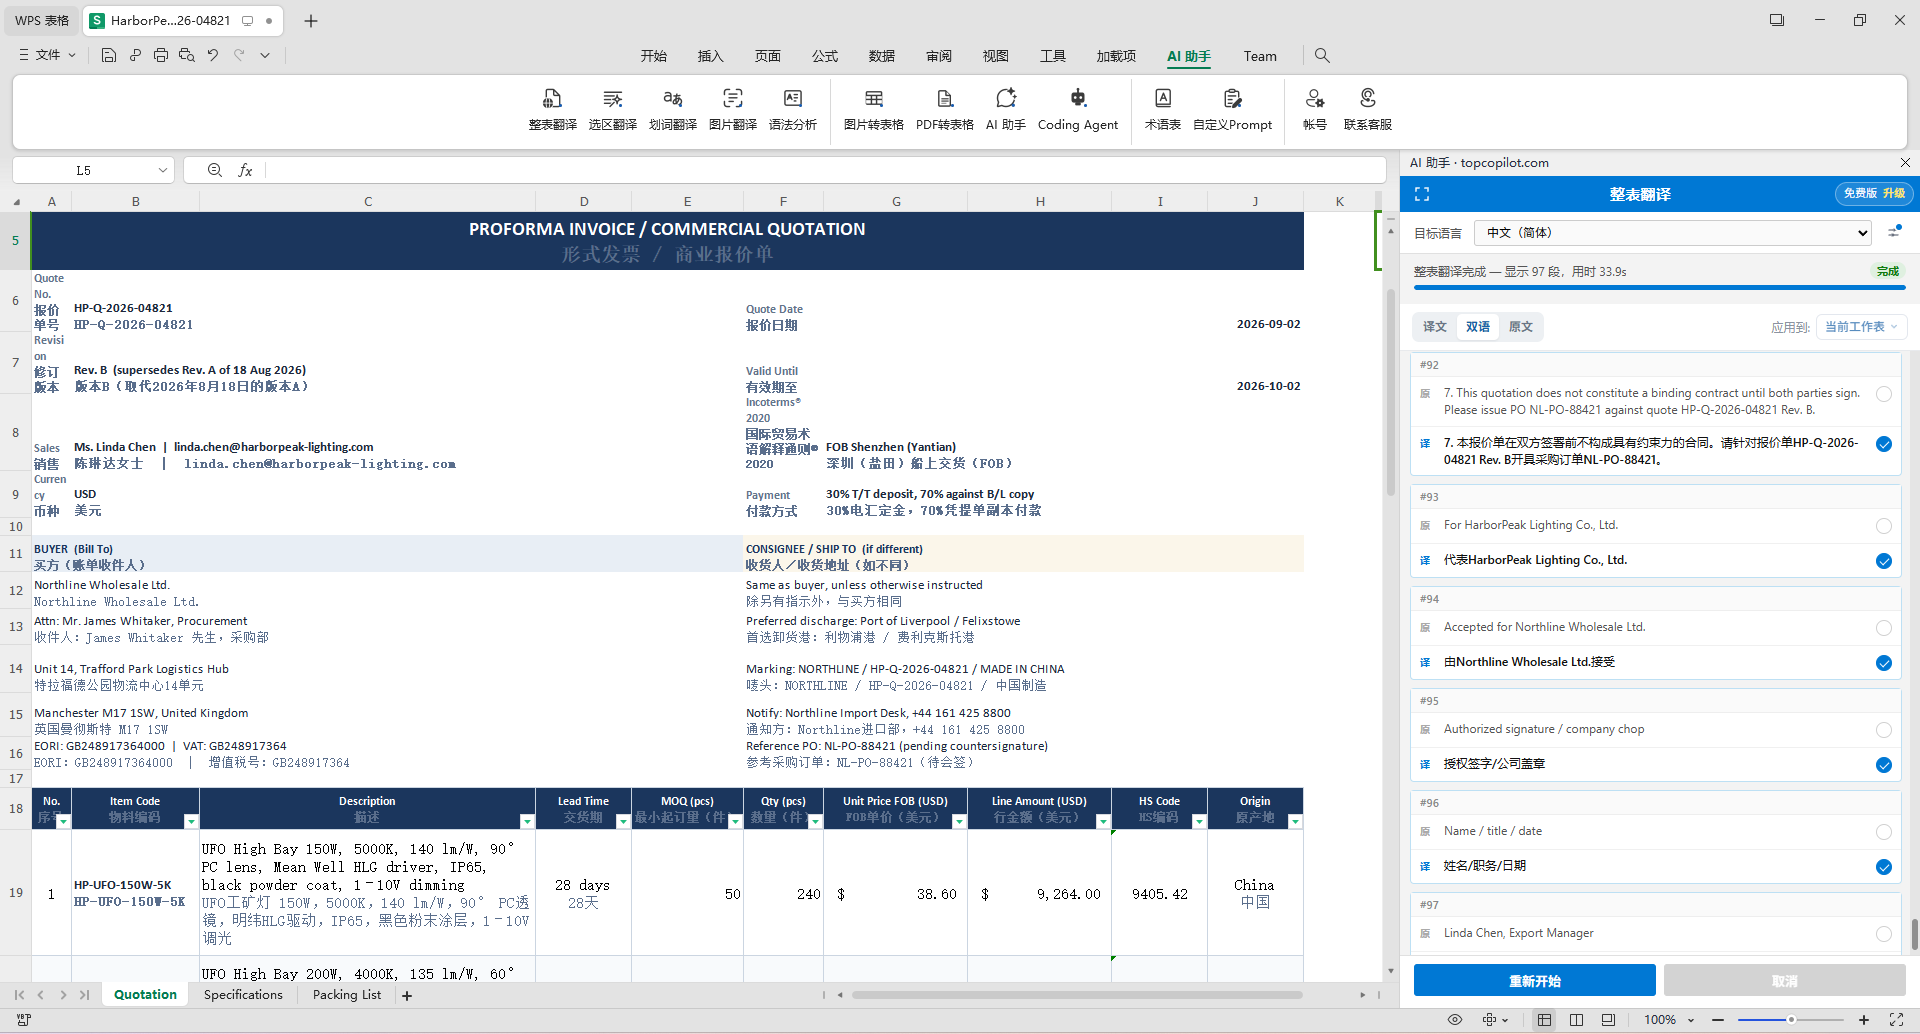The height and width of the screenshot is (1034, 1920).
Task: Click the sheet horizontal scrollbar
Action: click(x=1077, y=995)
